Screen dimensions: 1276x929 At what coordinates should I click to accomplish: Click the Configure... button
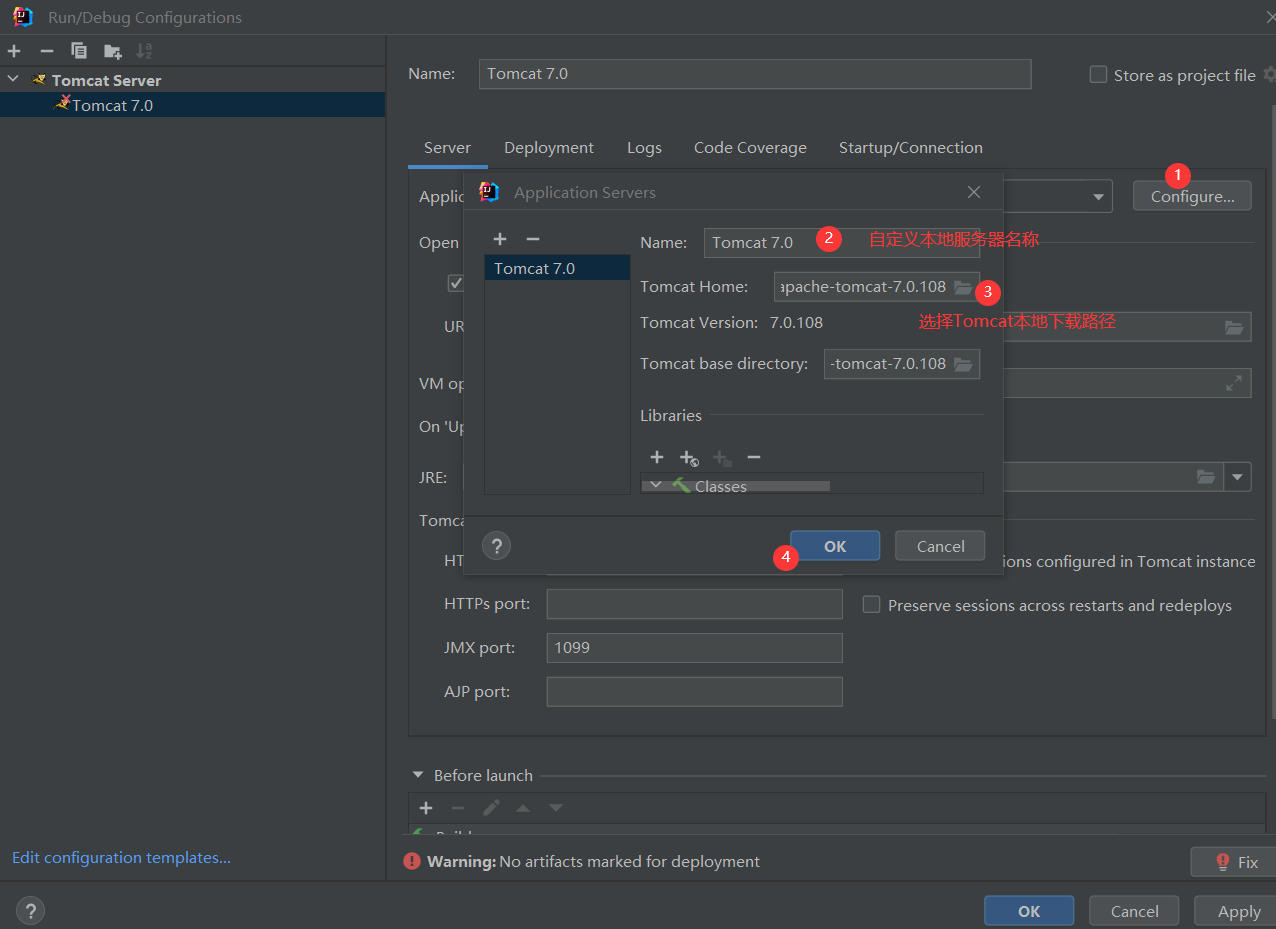click(1191, 196)
